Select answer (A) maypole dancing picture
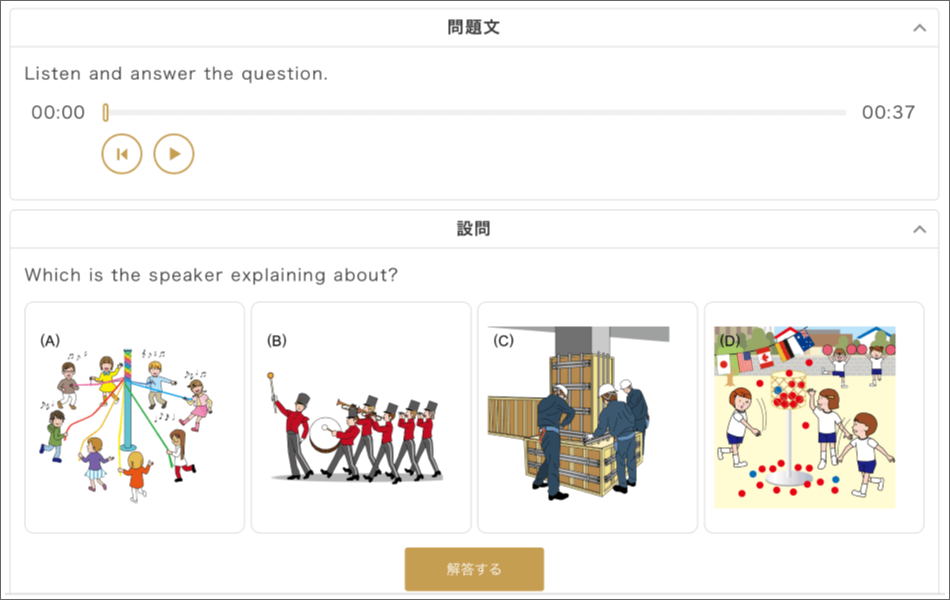The height and width of the screenshot is (600, 950). coord(135,418)
